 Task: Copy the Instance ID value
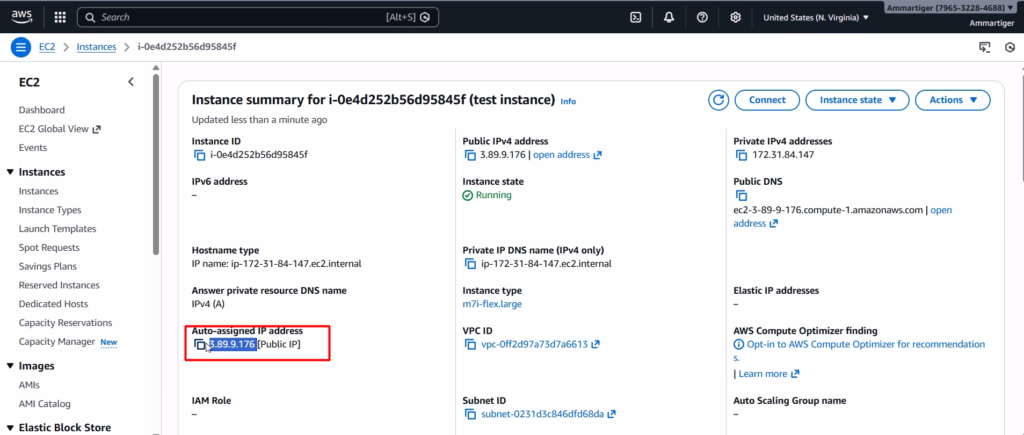pyautogui.click(x=198, y=155)
